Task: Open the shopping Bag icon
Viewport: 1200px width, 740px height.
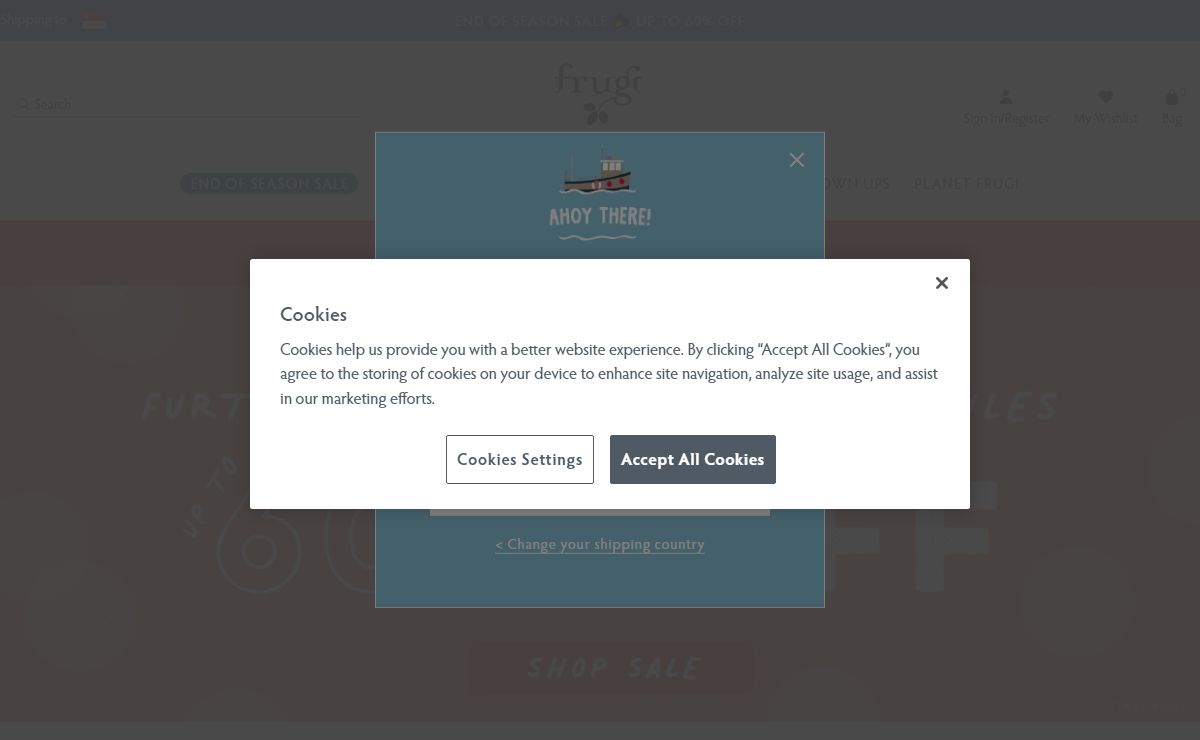Action: coord(1172,97)
